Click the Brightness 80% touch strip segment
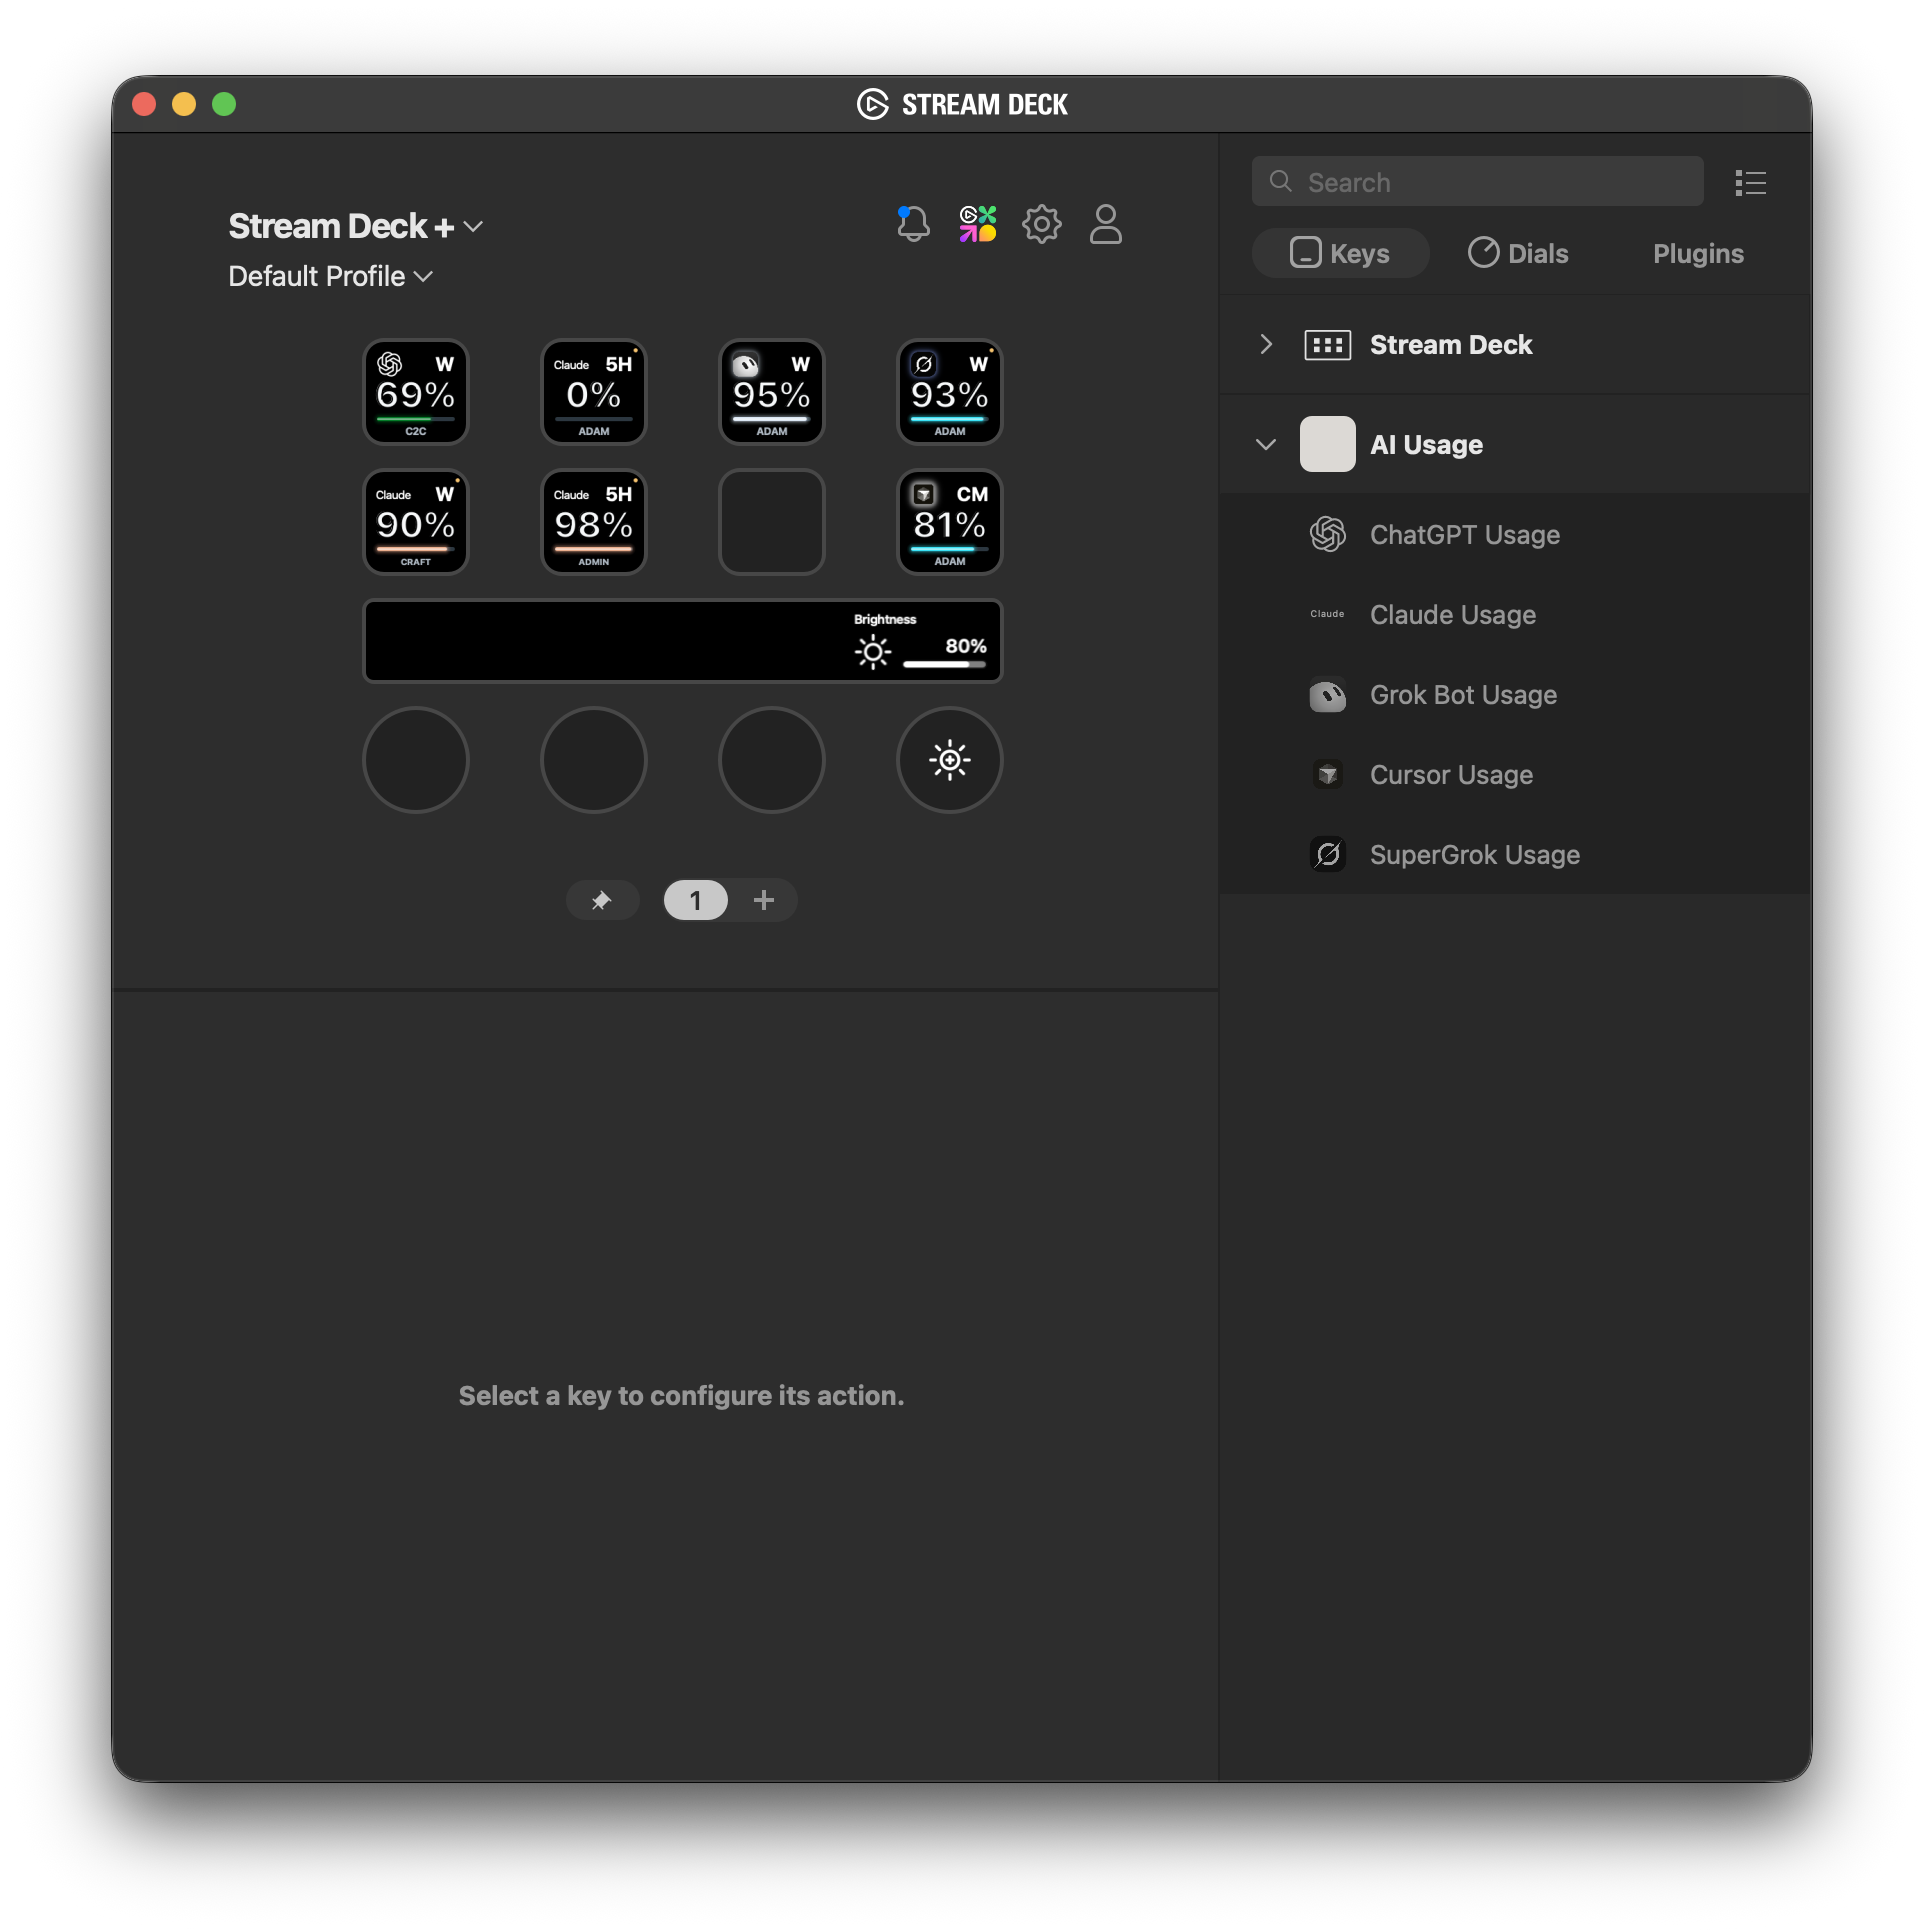 pos(920,641)
